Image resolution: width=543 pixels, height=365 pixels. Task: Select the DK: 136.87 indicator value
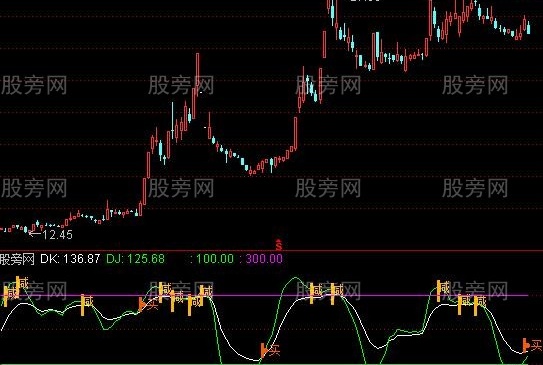coord(70,259)
